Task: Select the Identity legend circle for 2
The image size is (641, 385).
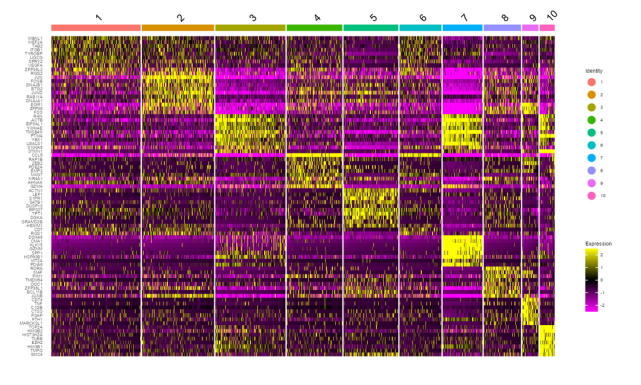Action: [592, 95]
